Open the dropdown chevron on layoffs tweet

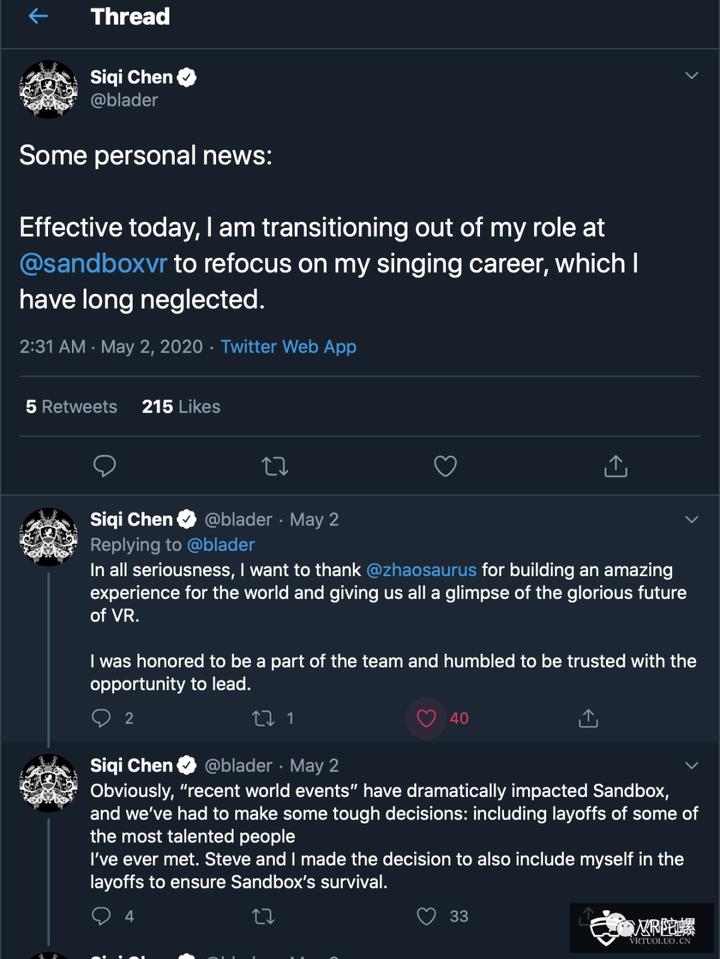coord(691,765)
